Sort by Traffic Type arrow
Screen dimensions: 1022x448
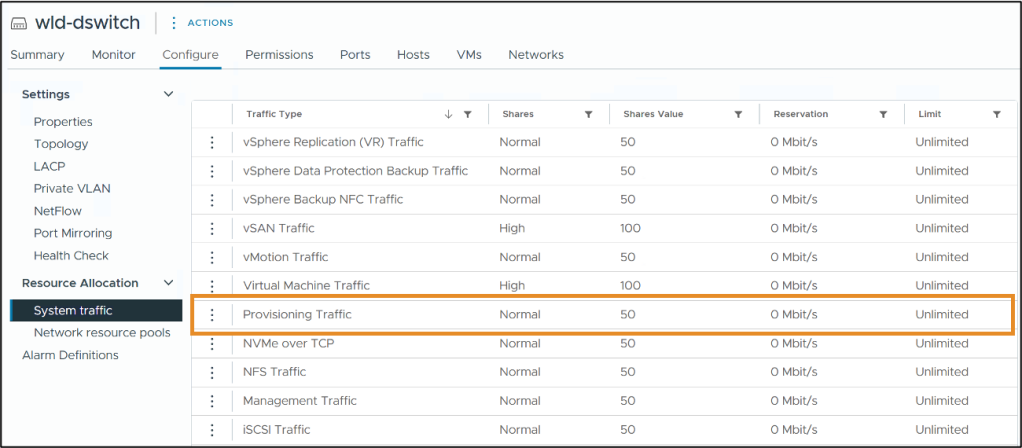[449, 114]
